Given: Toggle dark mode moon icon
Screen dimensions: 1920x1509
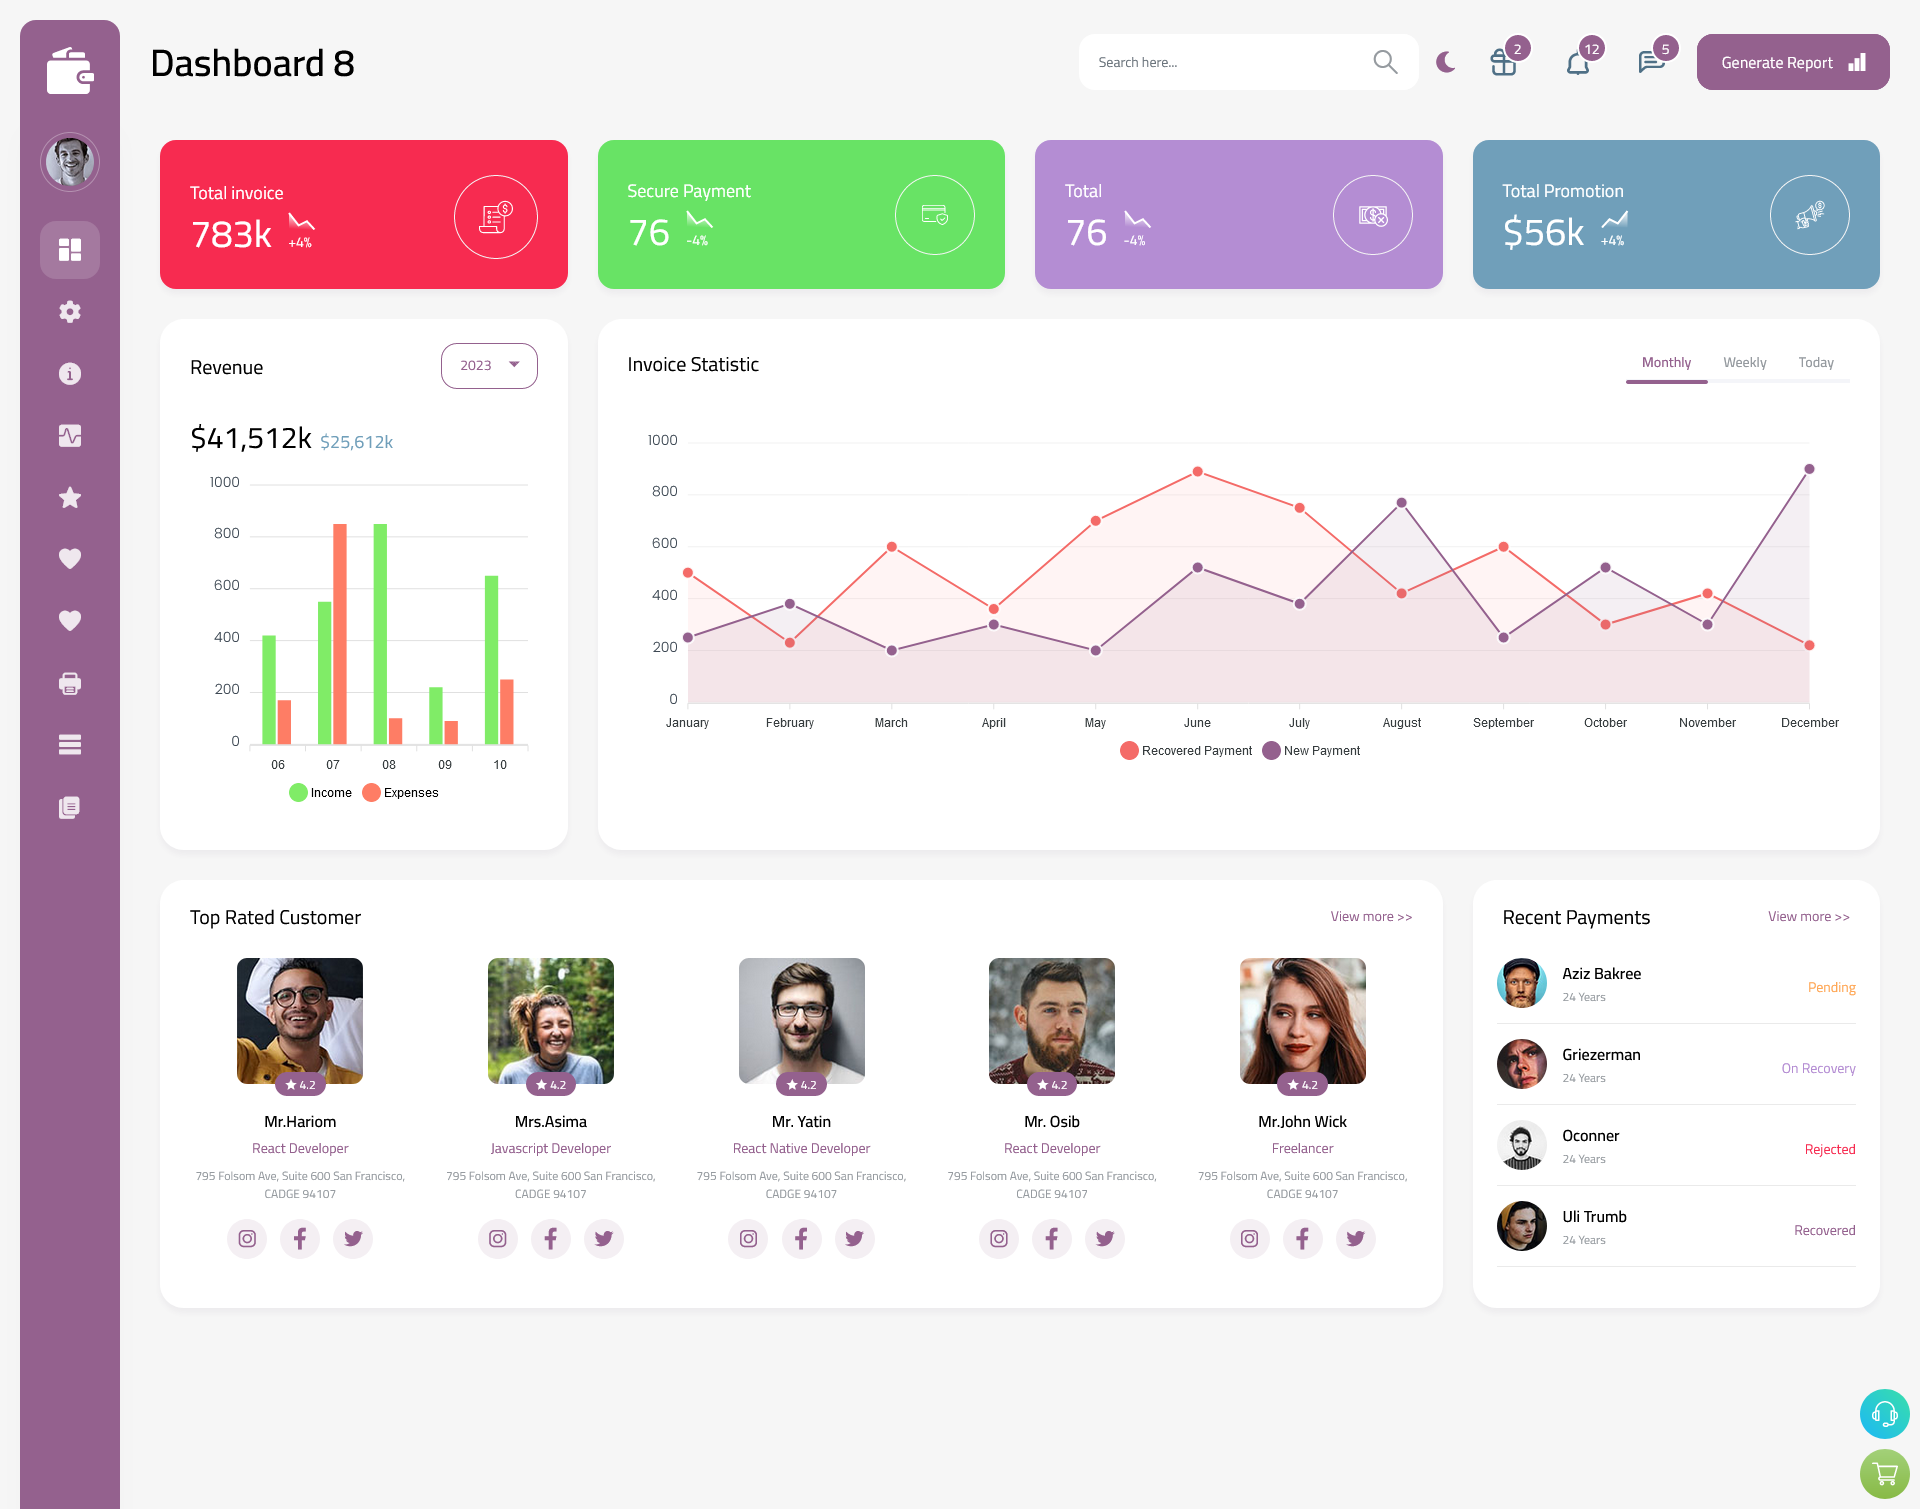Looking at the screenshot, I should 1445,62.
